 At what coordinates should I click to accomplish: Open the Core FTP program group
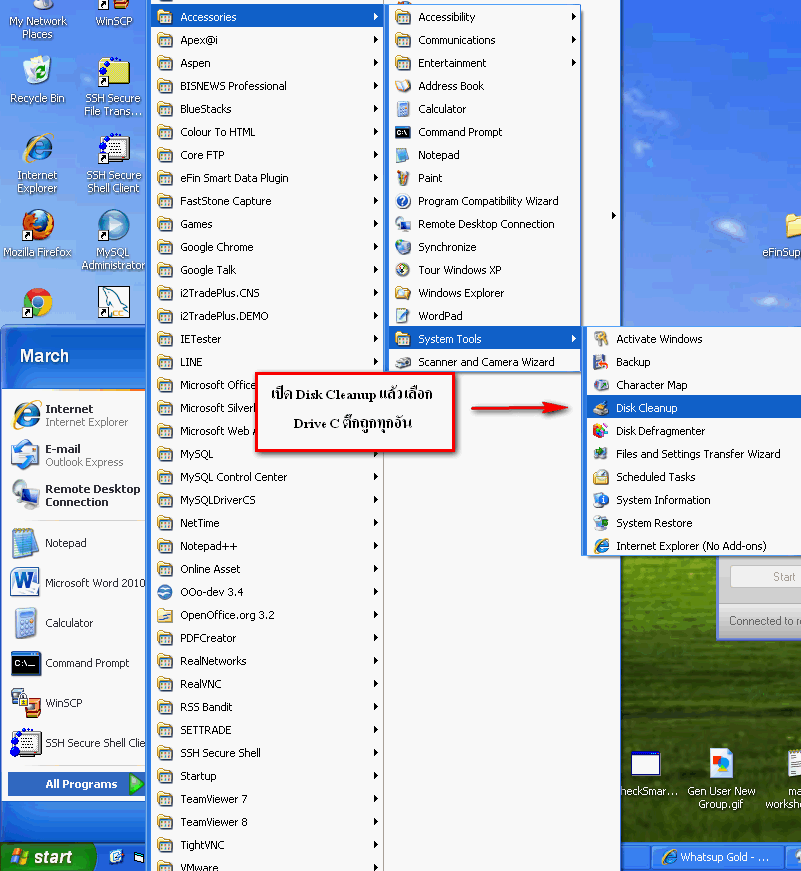pos(267,155)
